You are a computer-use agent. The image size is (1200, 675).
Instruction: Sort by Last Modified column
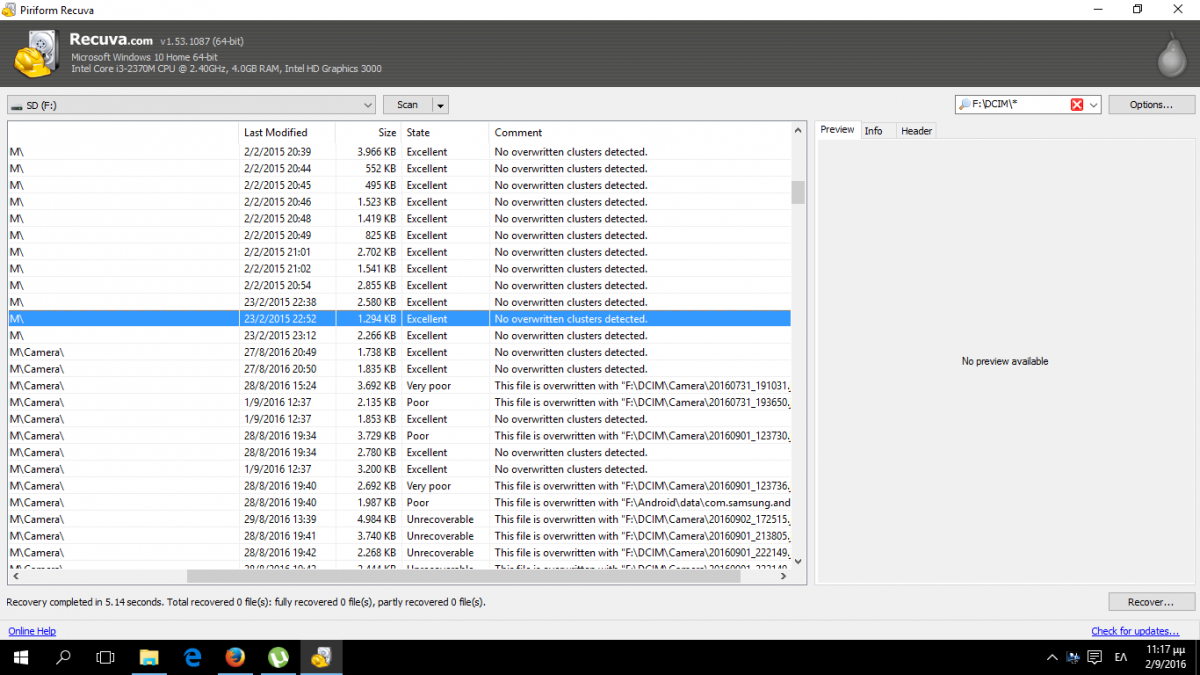(288, 132)
